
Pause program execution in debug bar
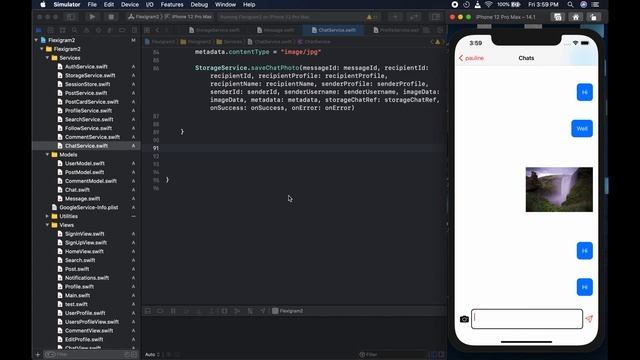173,311
